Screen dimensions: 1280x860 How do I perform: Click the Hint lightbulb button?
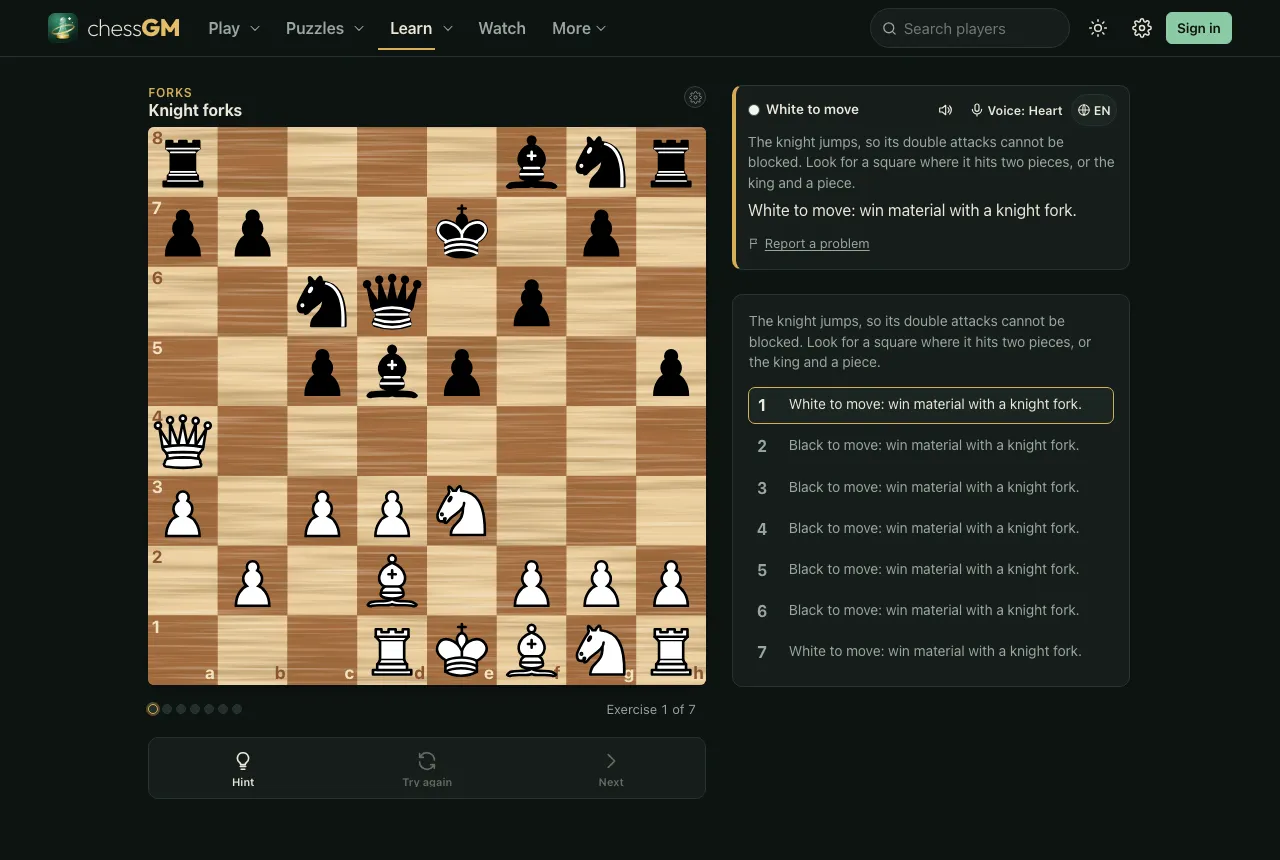243,768
